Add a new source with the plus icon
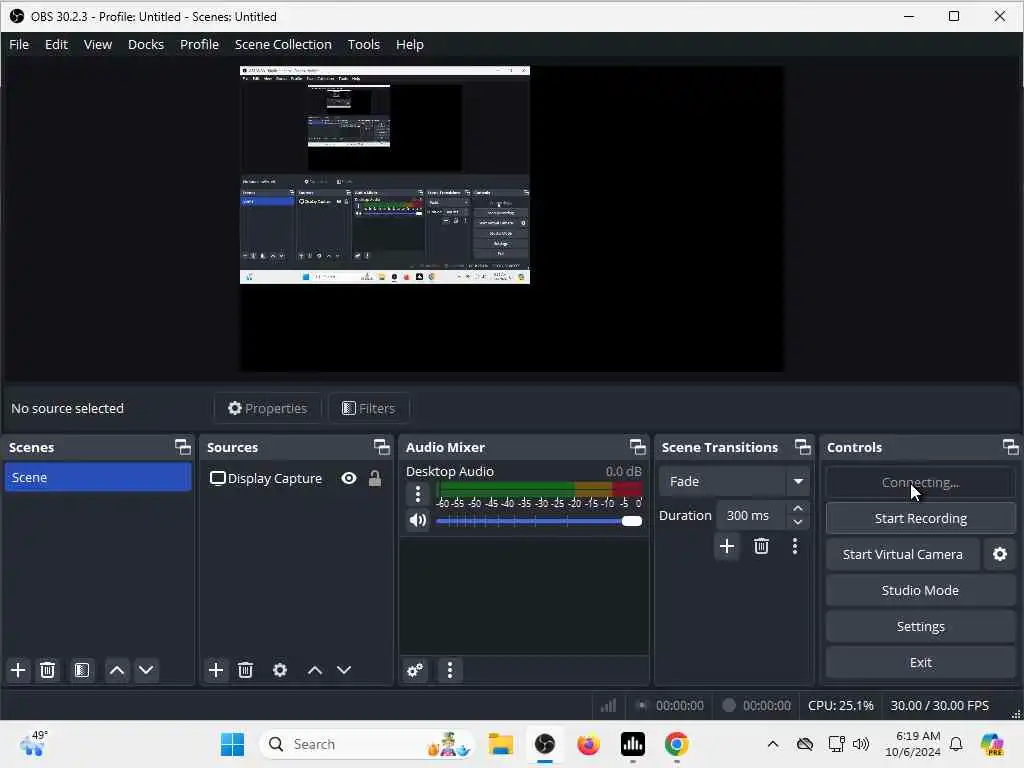The image size is (1024, 768). tap(216, 670)
